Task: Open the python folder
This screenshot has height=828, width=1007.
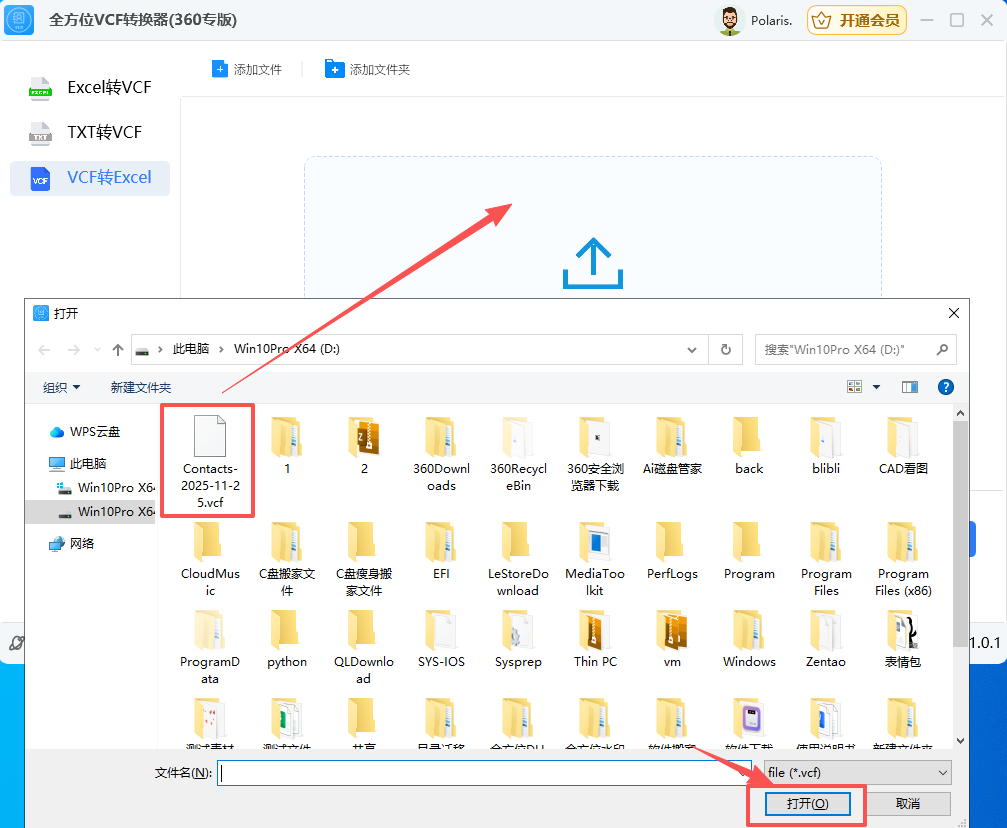Action: click(287, 640)
